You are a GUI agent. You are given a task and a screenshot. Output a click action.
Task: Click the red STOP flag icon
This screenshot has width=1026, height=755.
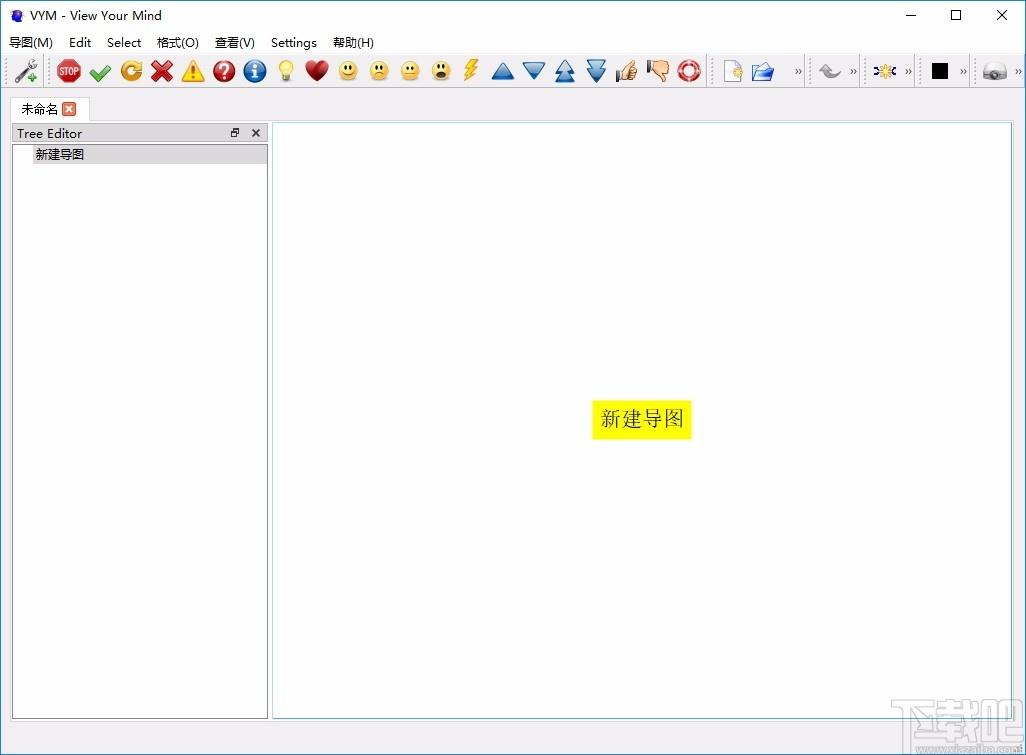coord(69,71)
